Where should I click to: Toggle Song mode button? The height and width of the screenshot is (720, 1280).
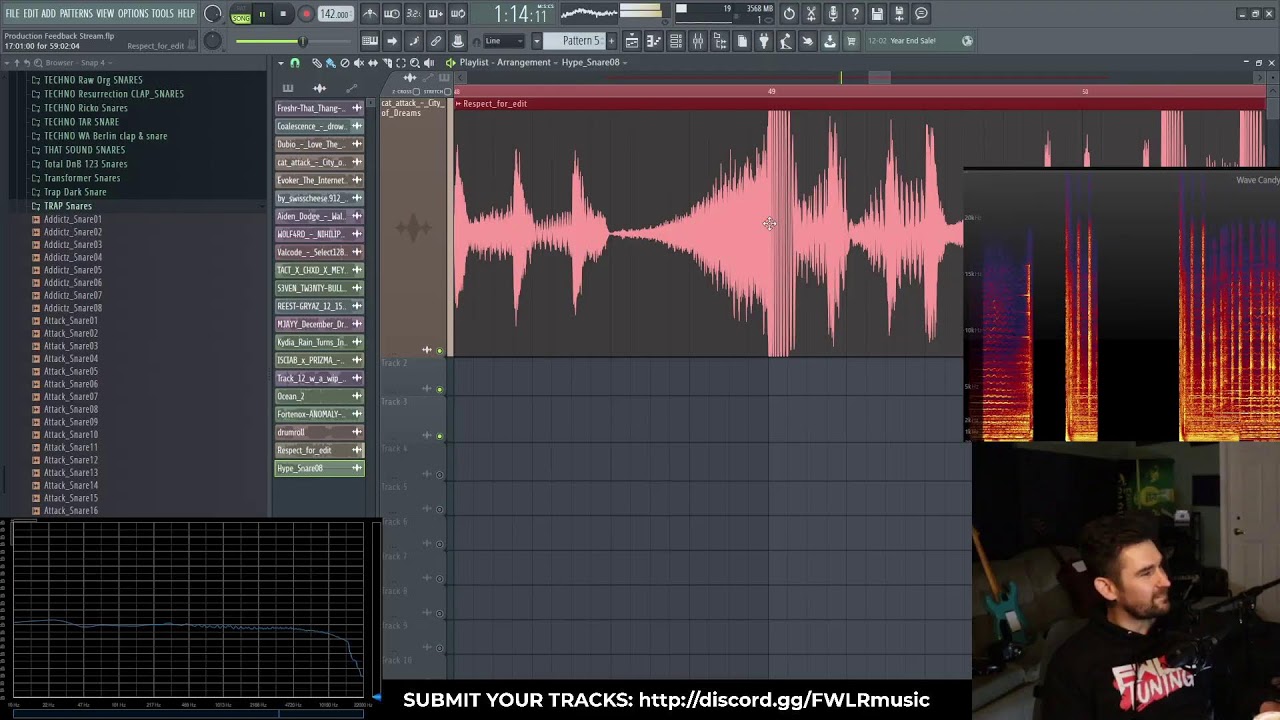point(241,18)
